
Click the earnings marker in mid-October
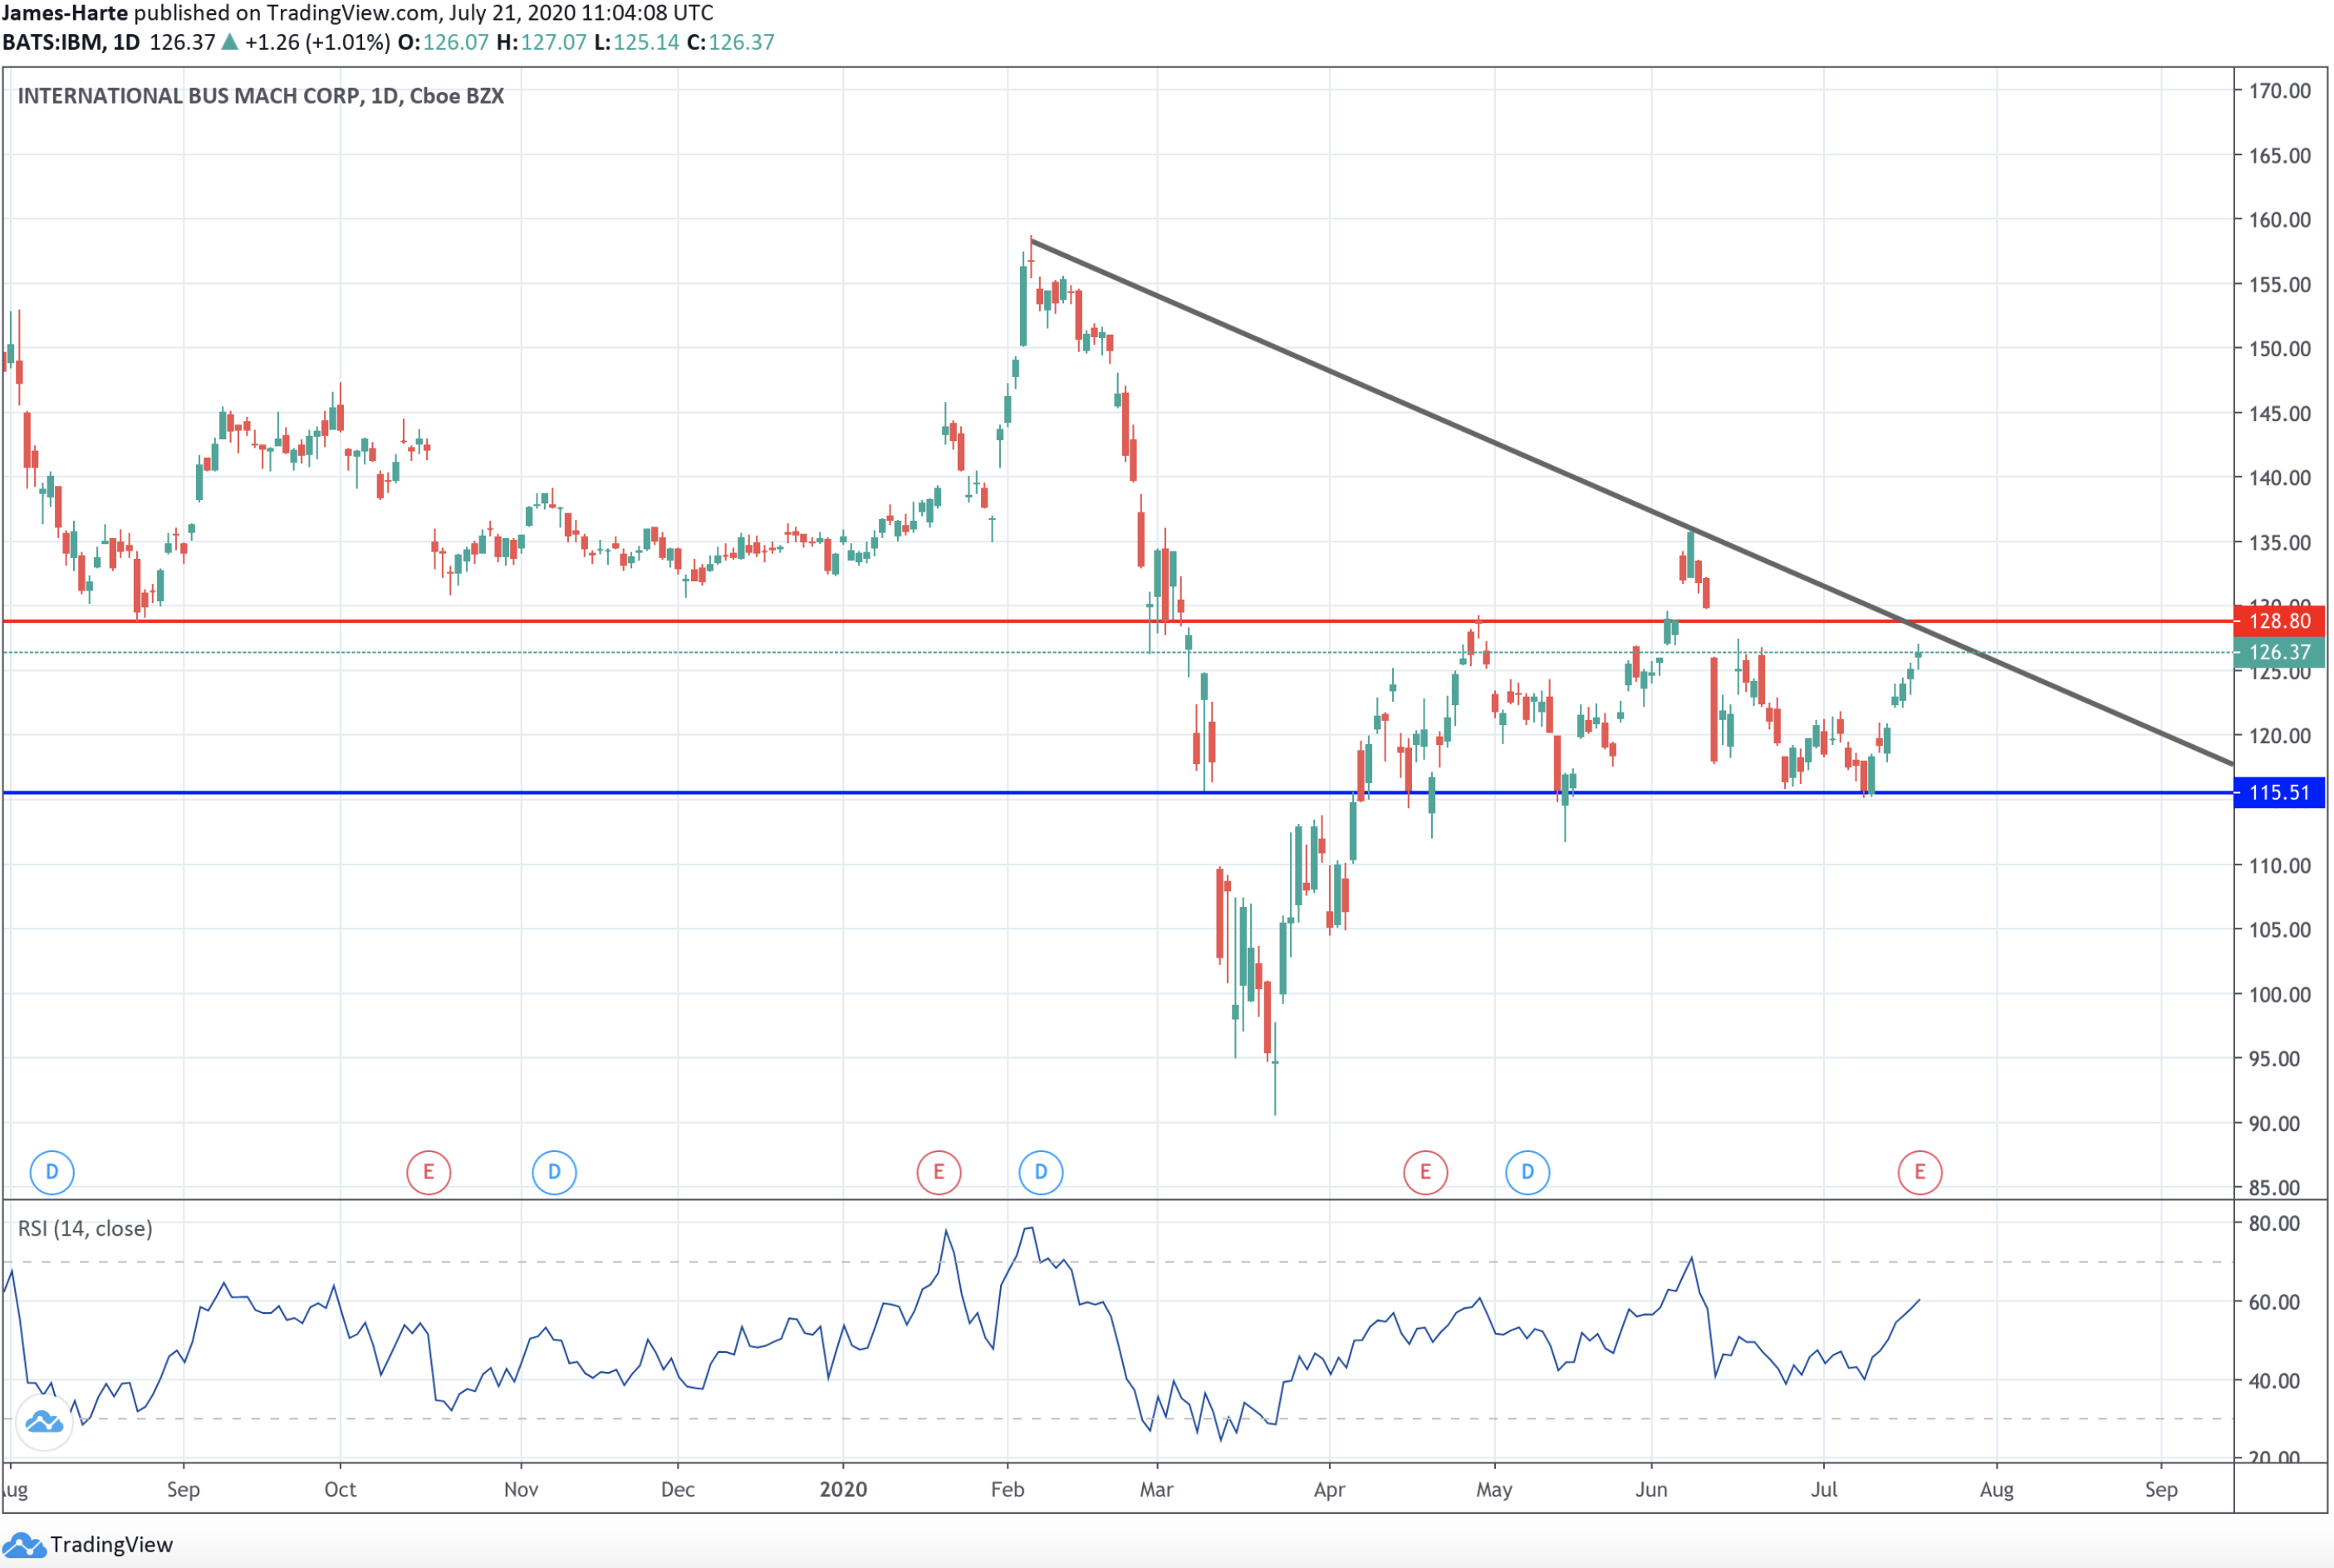tap(428, 1172)
